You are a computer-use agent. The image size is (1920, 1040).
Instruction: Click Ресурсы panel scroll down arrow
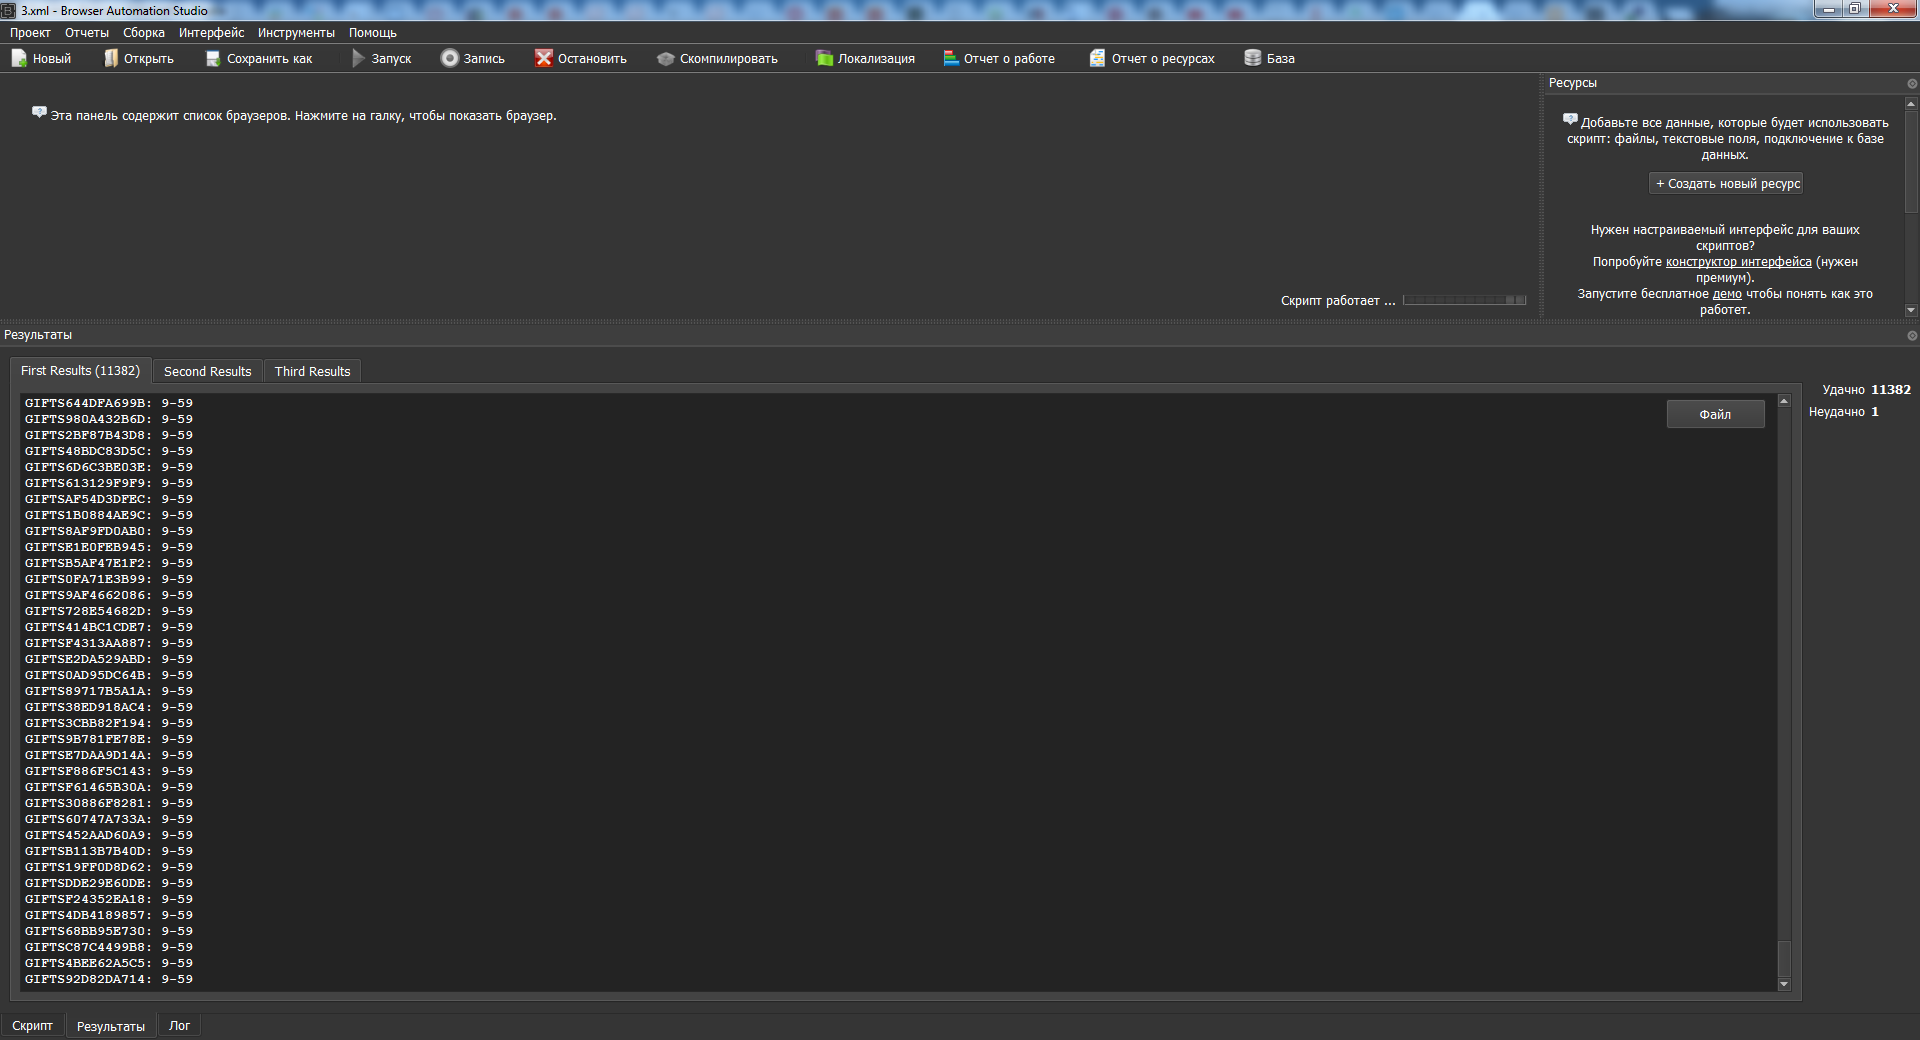(x=1911, y=311)
